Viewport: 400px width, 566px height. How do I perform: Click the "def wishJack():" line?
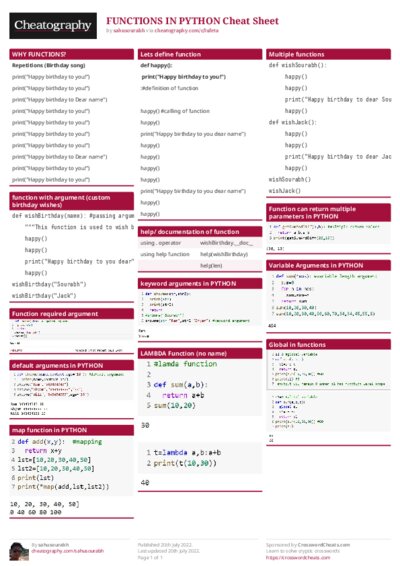click(292, 122)
